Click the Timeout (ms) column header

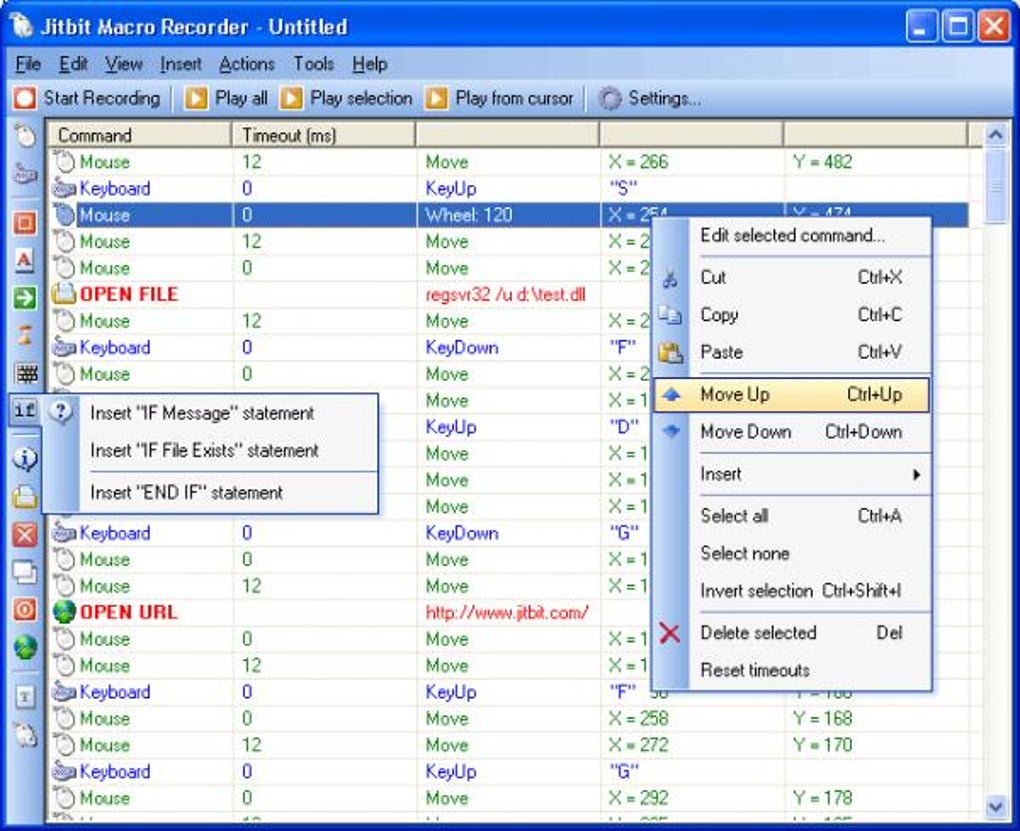pos(323,135)
